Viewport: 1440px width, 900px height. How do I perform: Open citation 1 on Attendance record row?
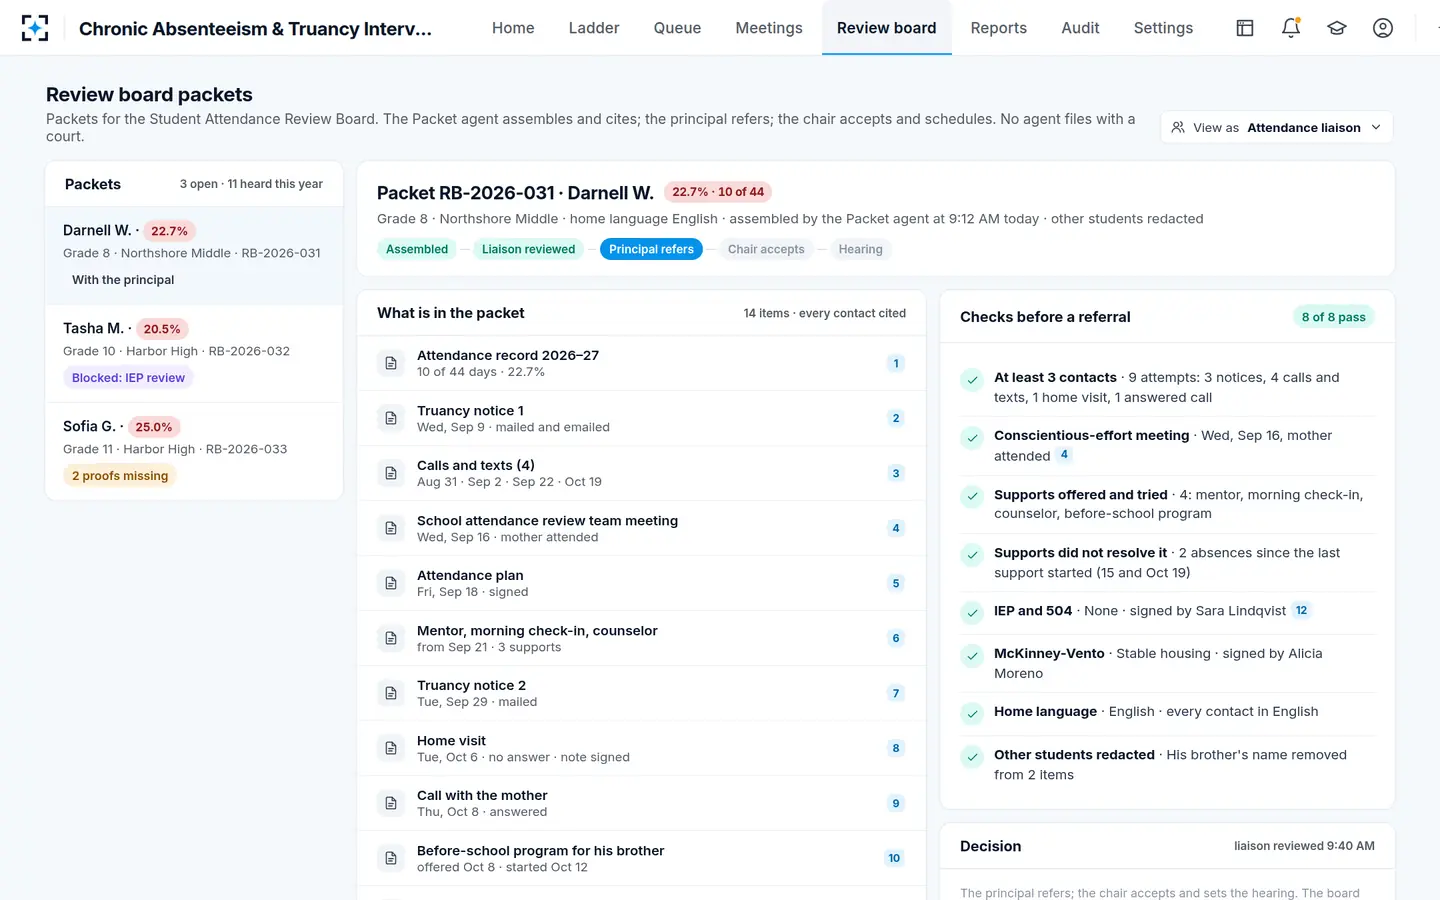point(896,363)
